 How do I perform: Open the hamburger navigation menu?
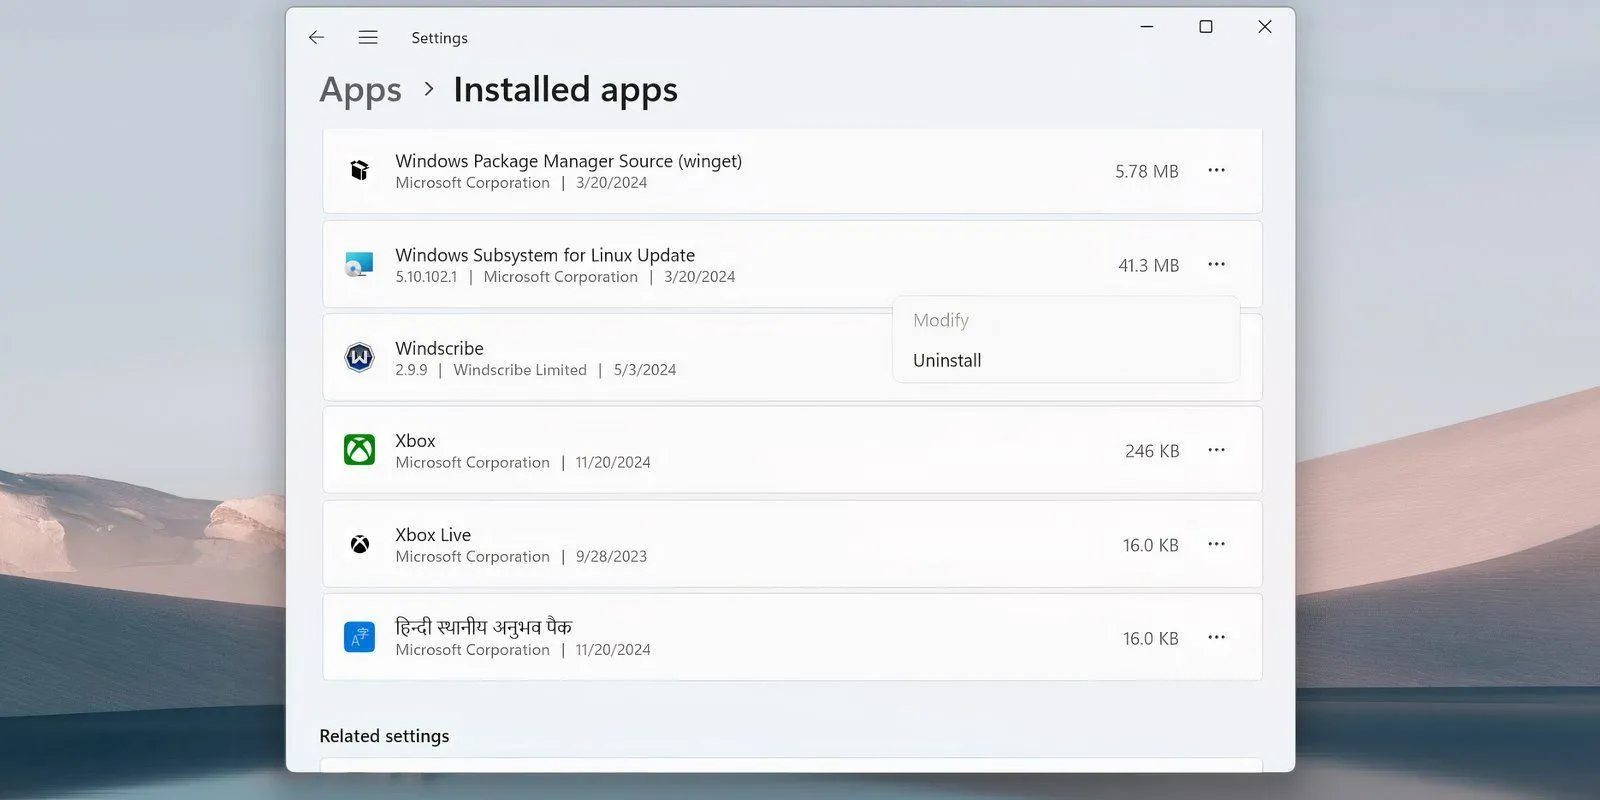(x=368, y=37)
